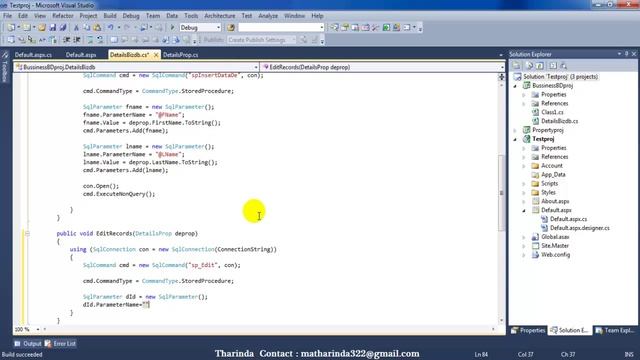This screenshot has height=360, width=640.
Task: Open the Error List panel button
Action: click(x=60, y=344)
